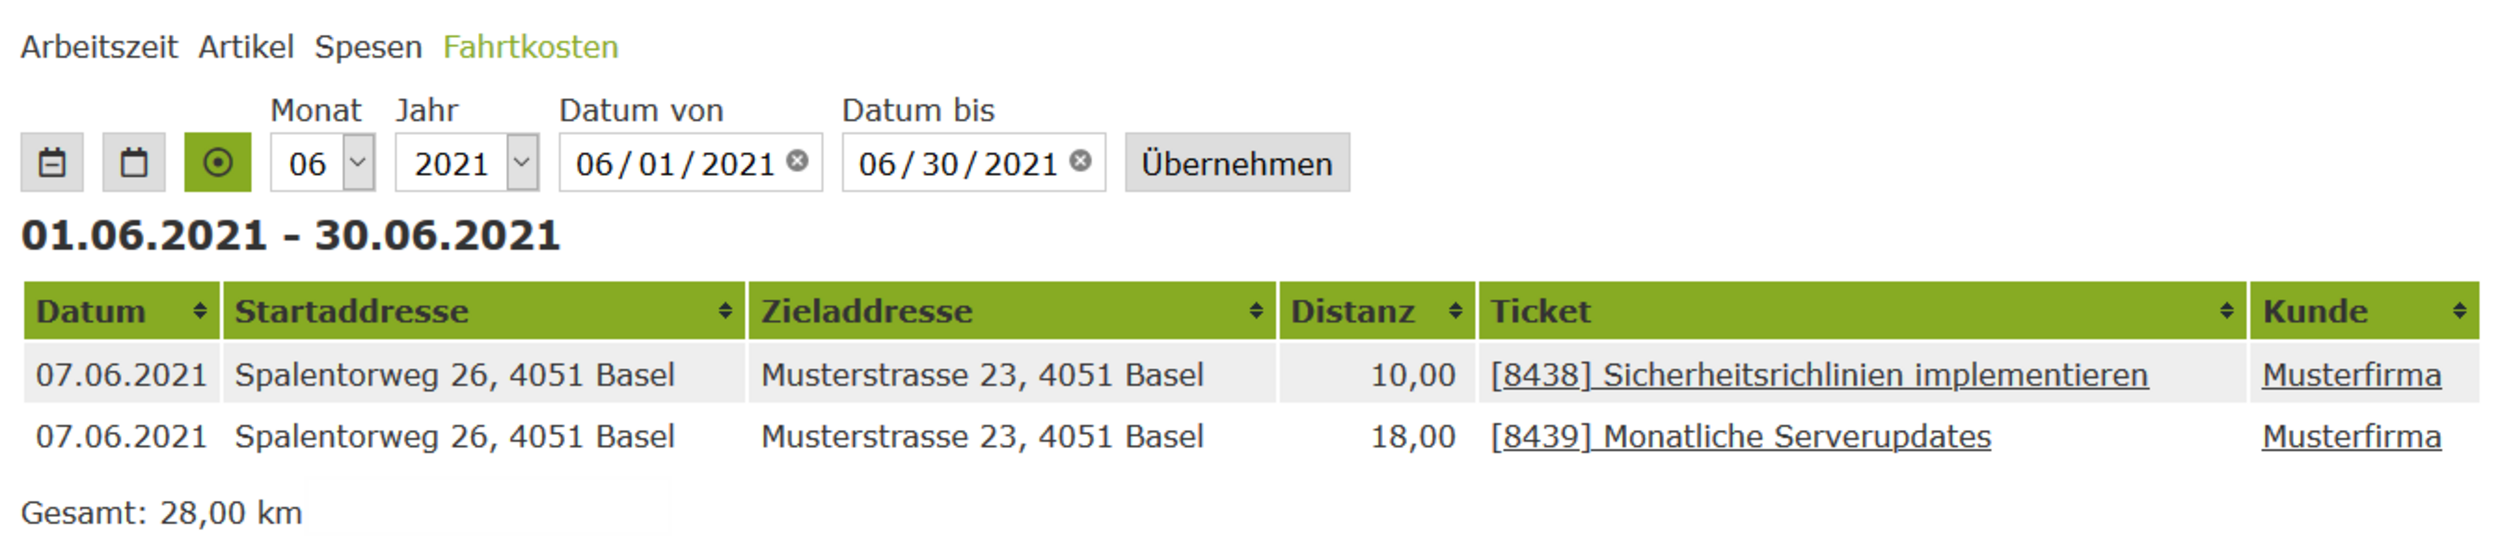Open ticket 8439 Monatliche Serverupdates
This screenshot has height=548, width=2500.
click(1741, 437)
